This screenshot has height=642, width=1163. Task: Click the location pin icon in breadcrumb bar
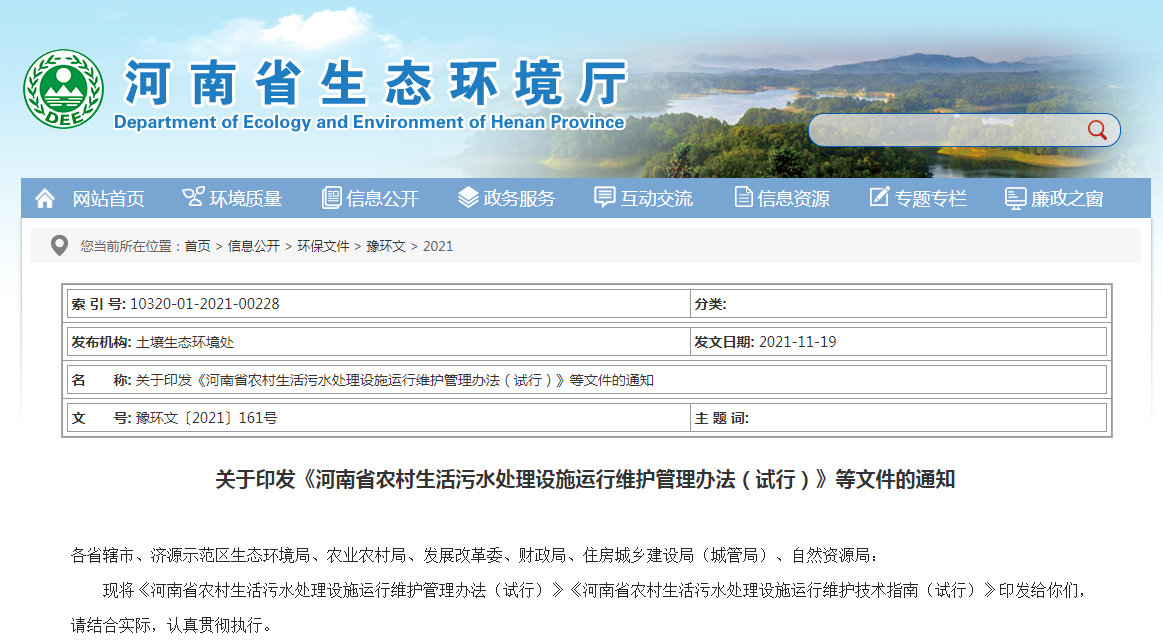tap(60, 245)
